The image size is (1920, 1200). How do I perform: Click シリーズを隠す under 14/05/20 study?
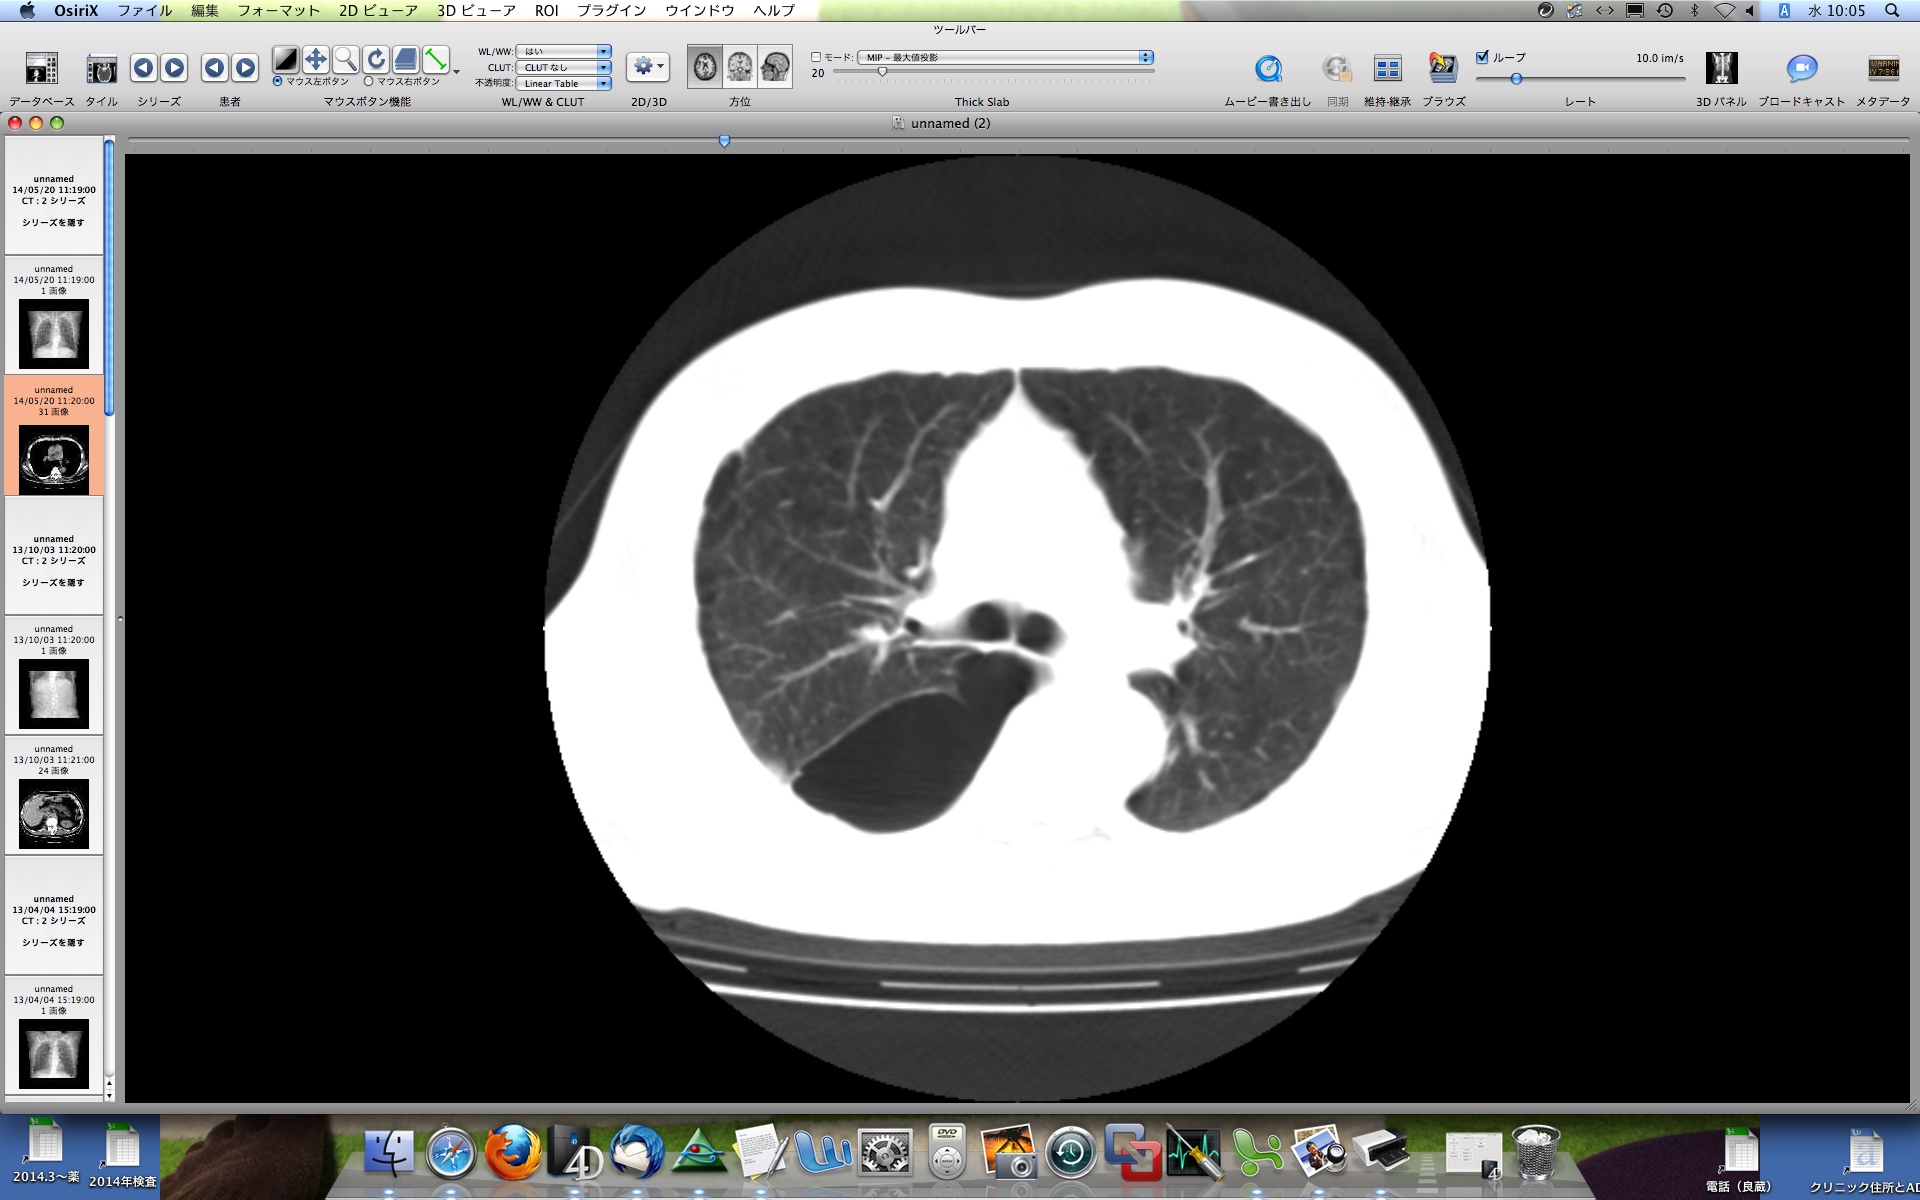click(54, 222)
